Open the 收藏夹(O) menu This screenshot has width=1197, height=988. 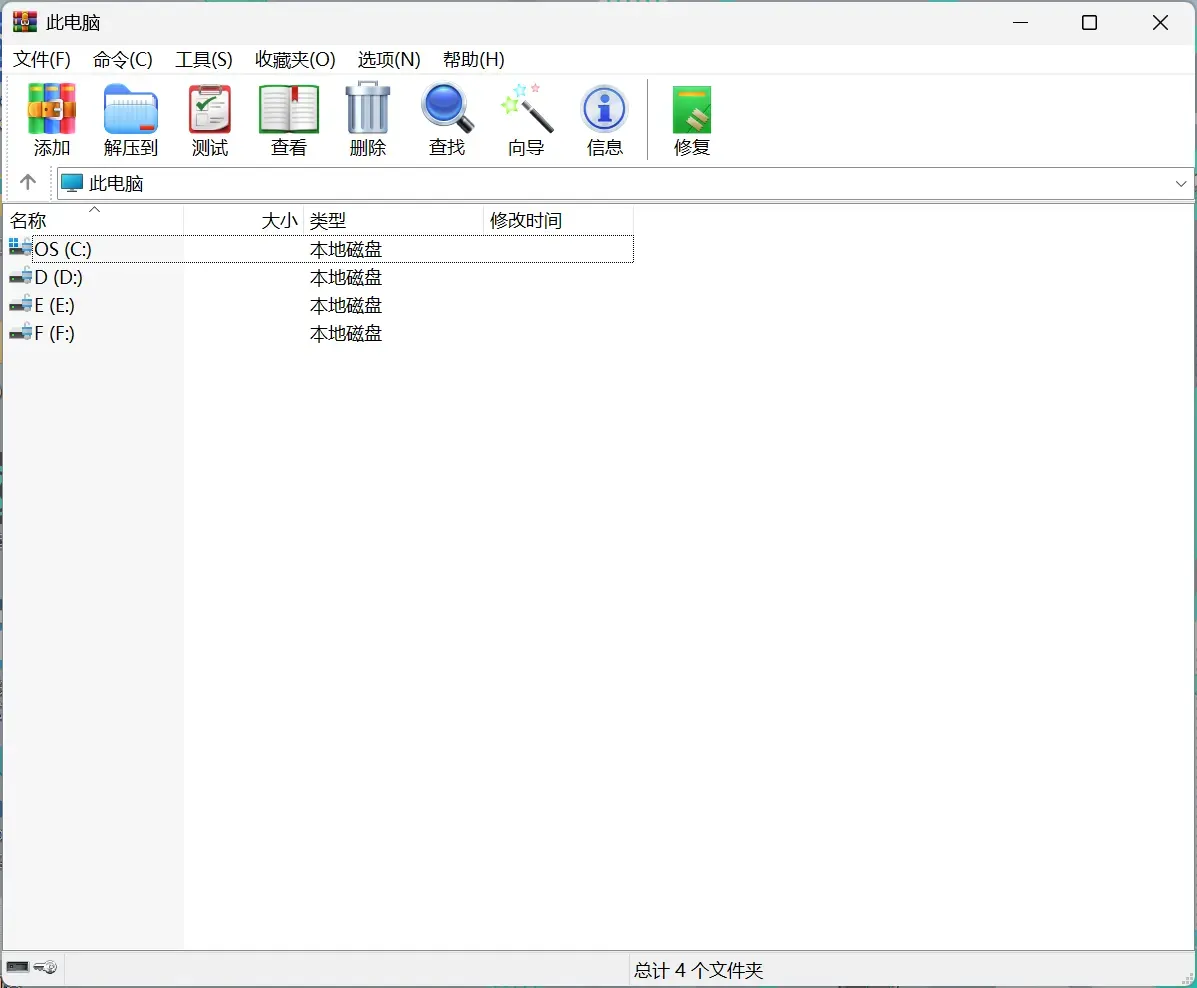click(x=295, y=60)
